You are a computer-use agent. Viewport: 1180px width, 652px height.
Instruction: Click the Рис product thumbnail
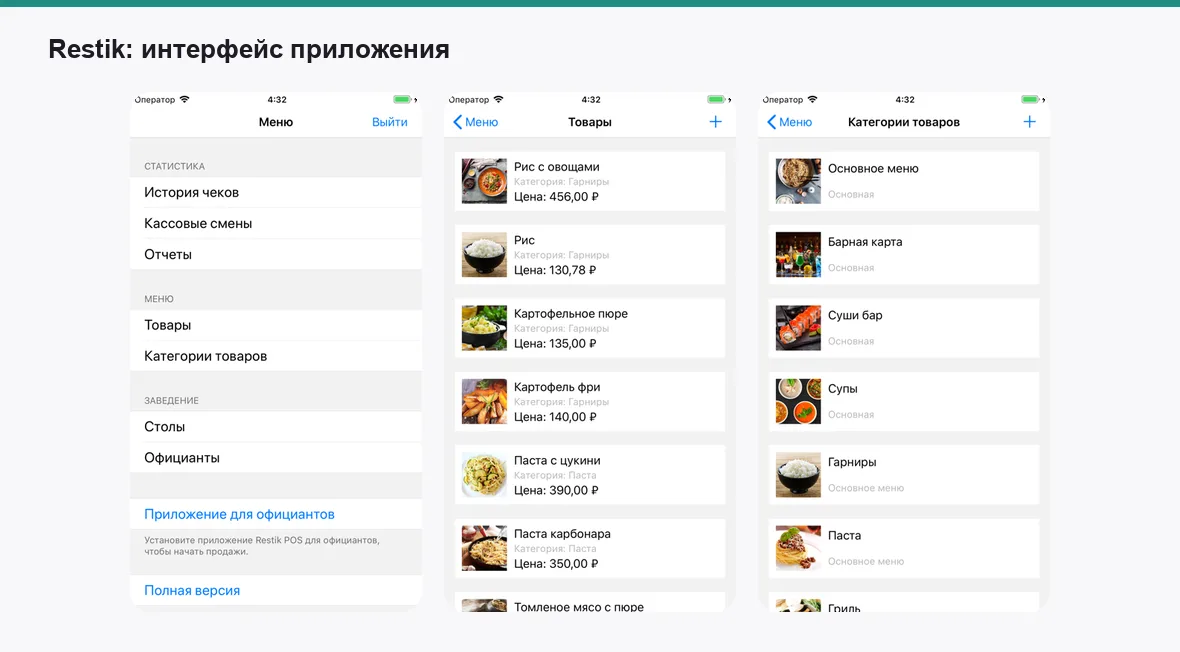tap(484, 254)
